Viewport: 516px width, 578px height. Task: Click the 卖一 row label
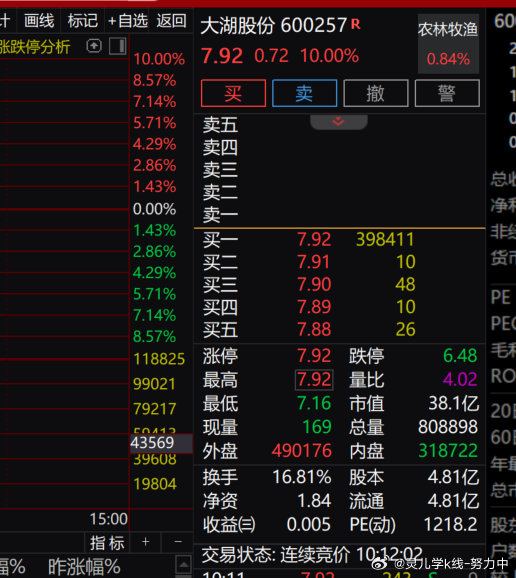220,215
